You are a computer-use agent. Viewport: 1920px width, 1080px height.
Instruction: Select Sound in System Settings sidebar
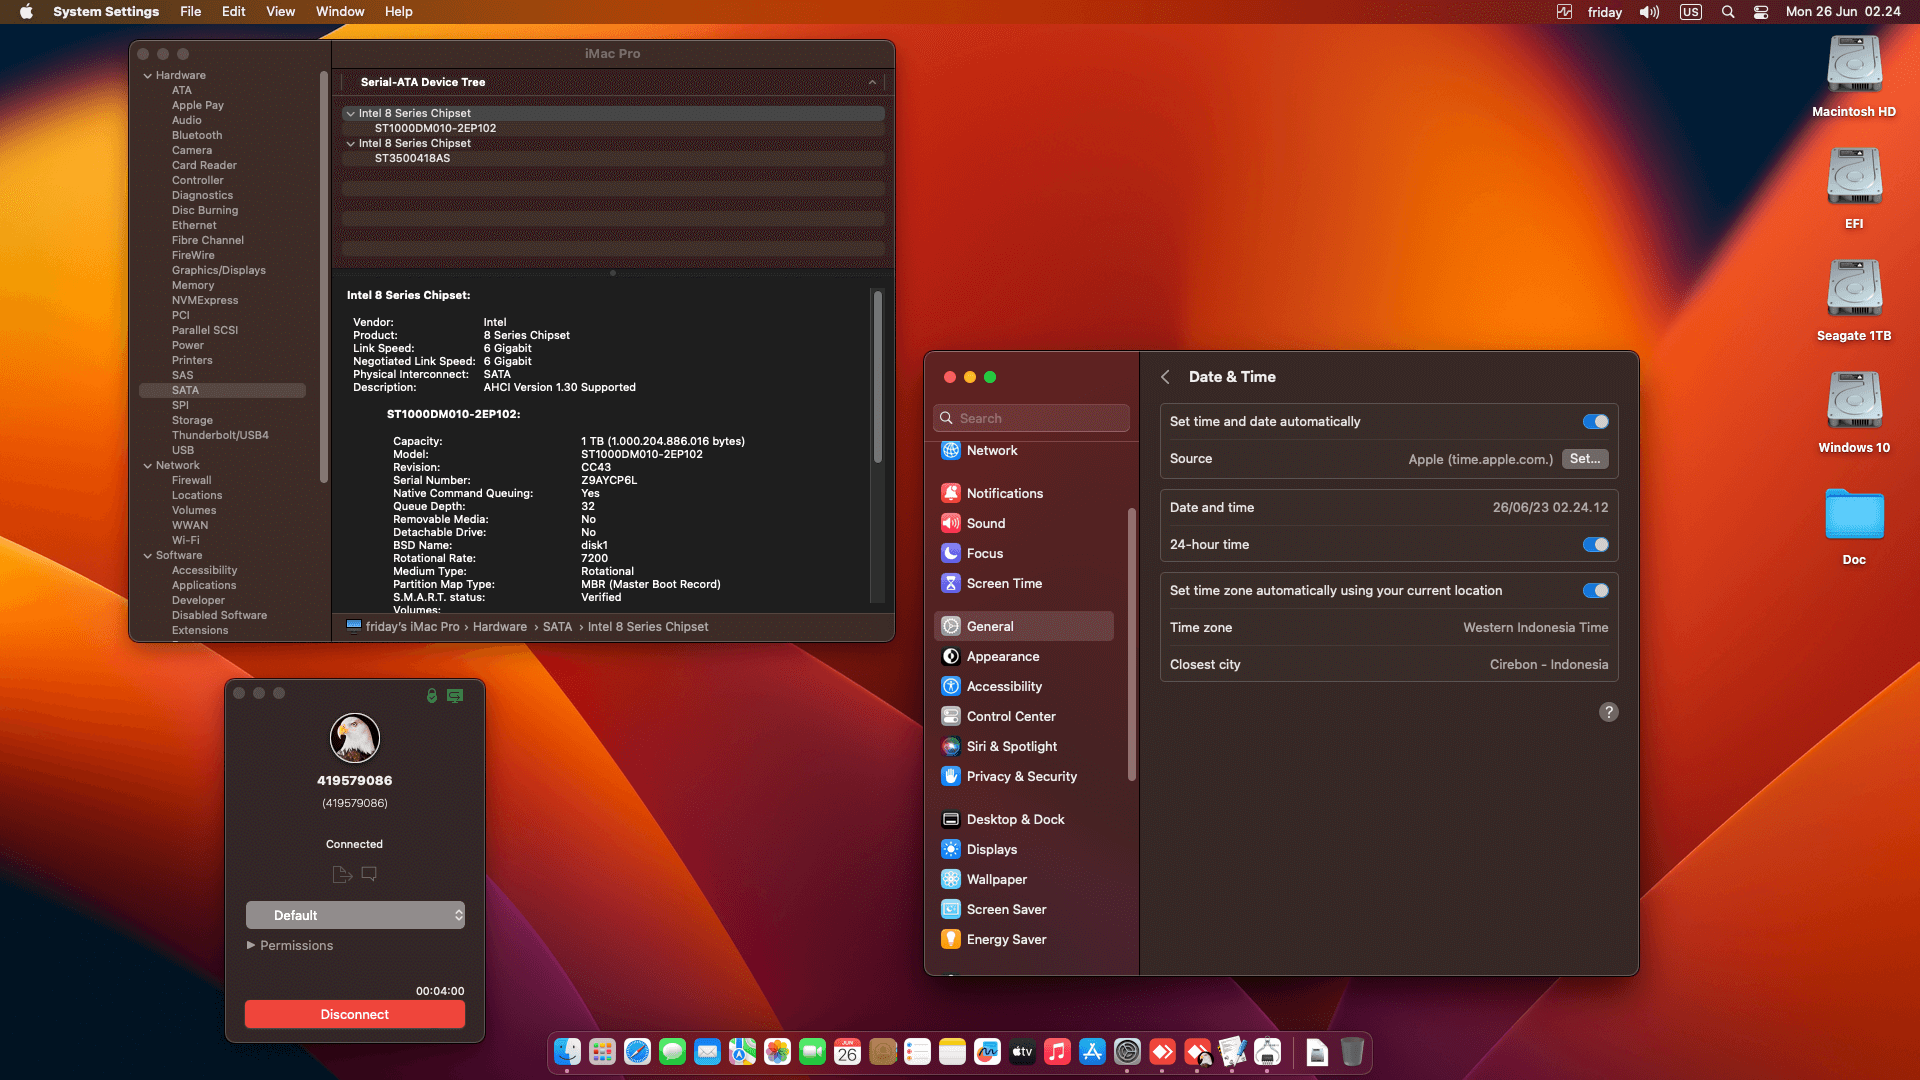point(985,523)
